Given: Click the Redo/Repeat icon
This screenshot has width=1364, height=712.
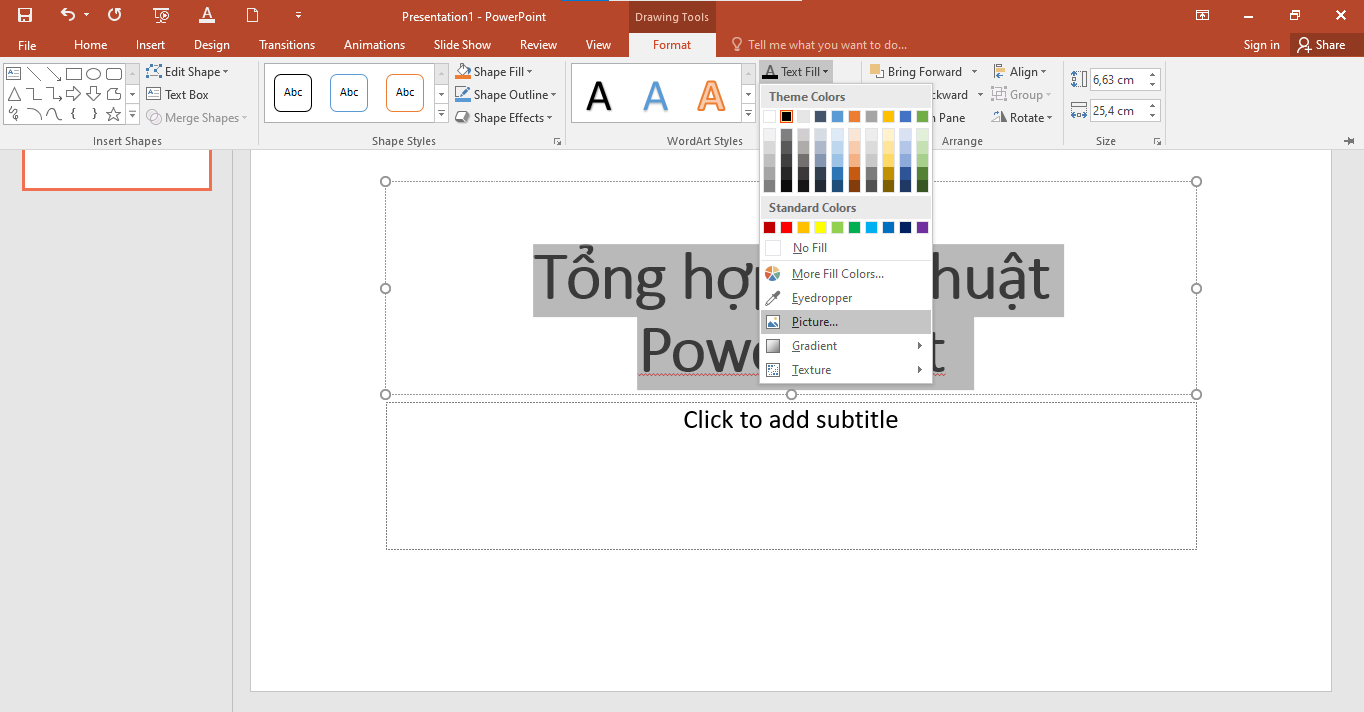Looking at the screenshot, I should [114, 15].
